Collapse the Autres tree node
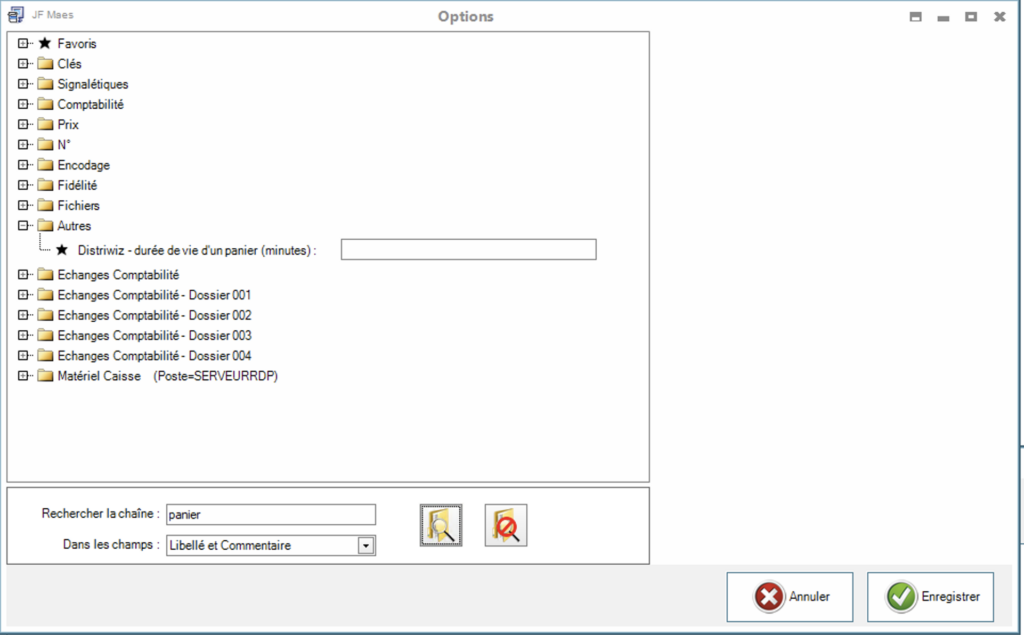 coord(23,226)
